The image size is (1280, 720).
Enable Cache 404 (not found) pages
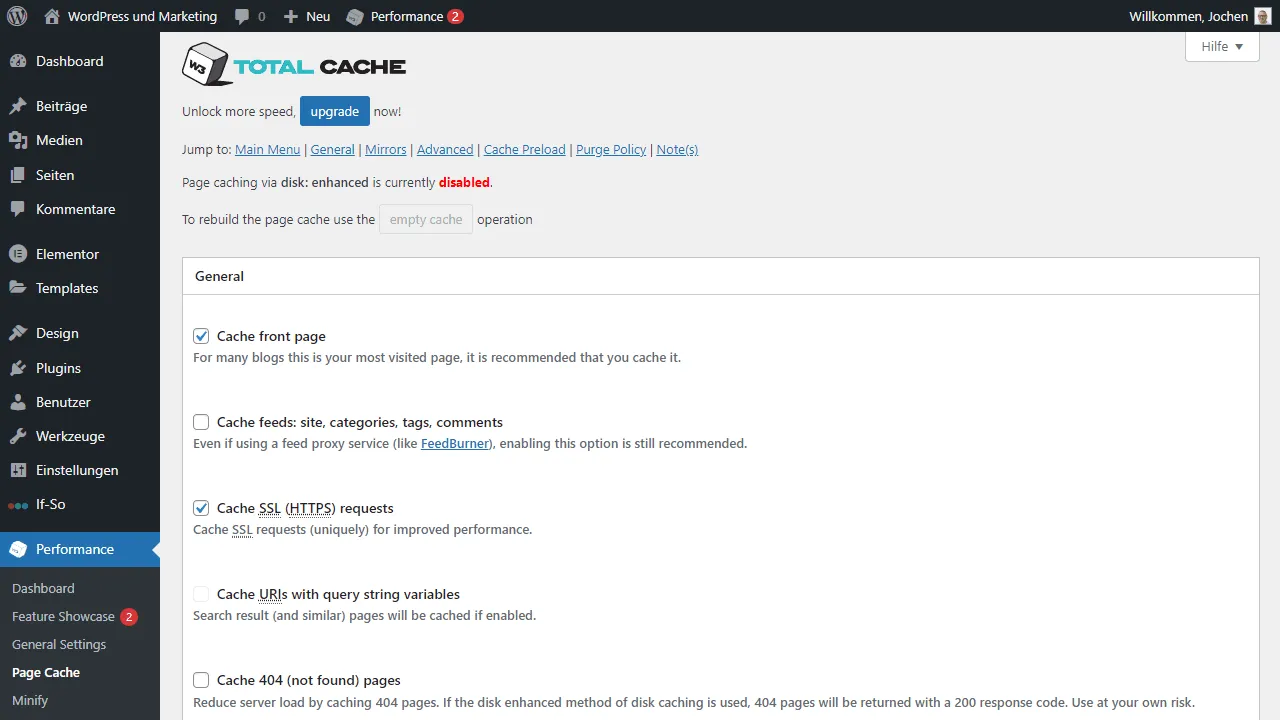pos(201,680)
